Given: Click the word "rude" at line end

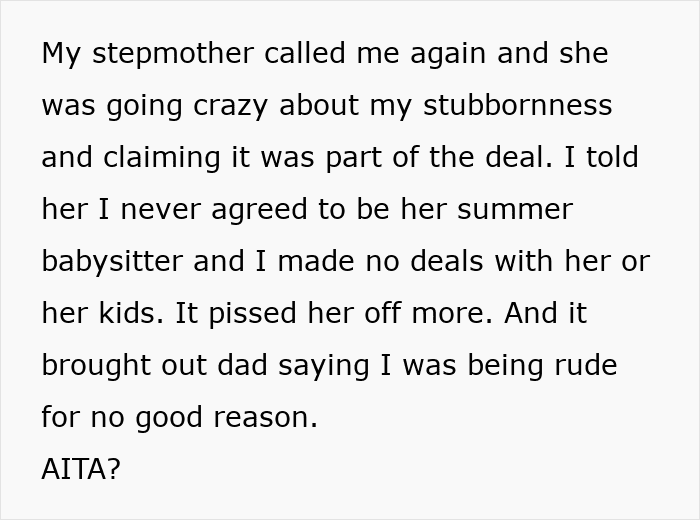Looking at the screenshot, I should click(x=586, y=365).
